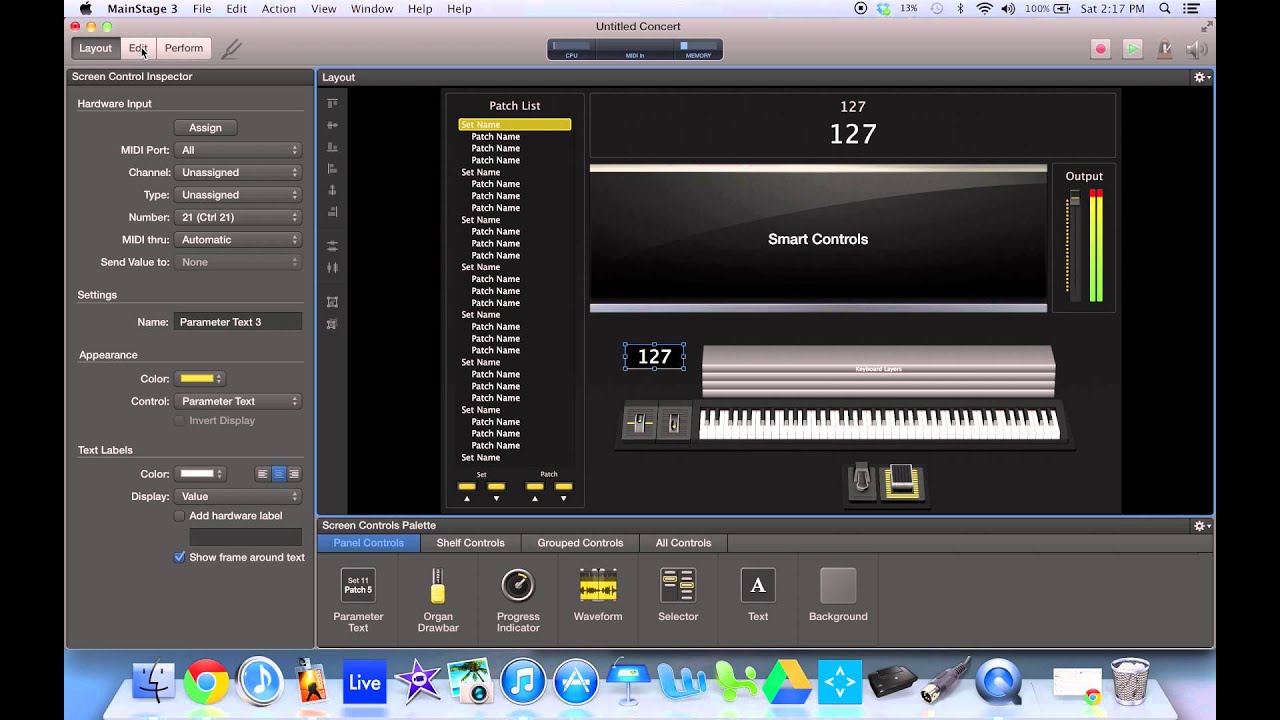This screenshot has width=1280, height=720.
Task: Open the Channel dropdown
Action: [238, 172]
